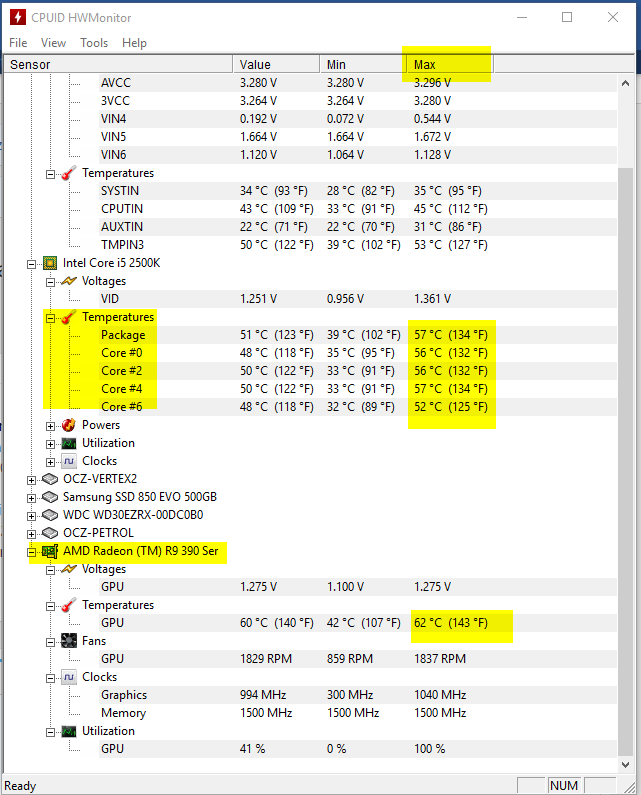Click the GPU Utilization graph icon
641x795 pixels.
[68, 731]
